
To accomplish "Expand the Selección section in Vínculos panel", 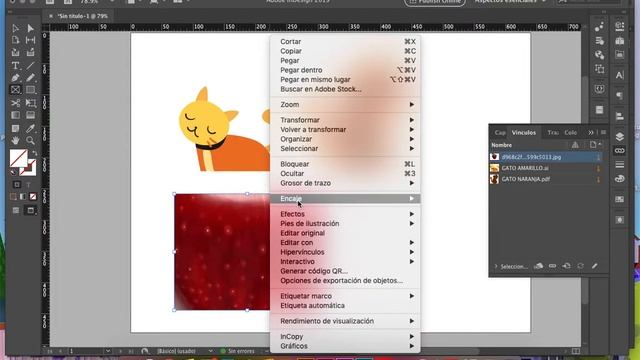I will tap(496, 267).
